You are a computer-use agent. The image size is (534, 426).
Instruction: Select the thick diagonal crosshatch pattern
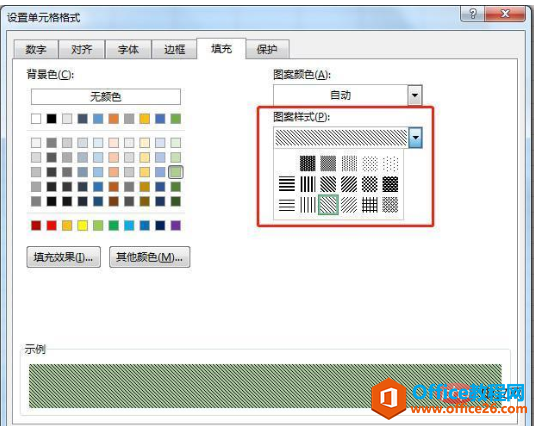[390, 184]
